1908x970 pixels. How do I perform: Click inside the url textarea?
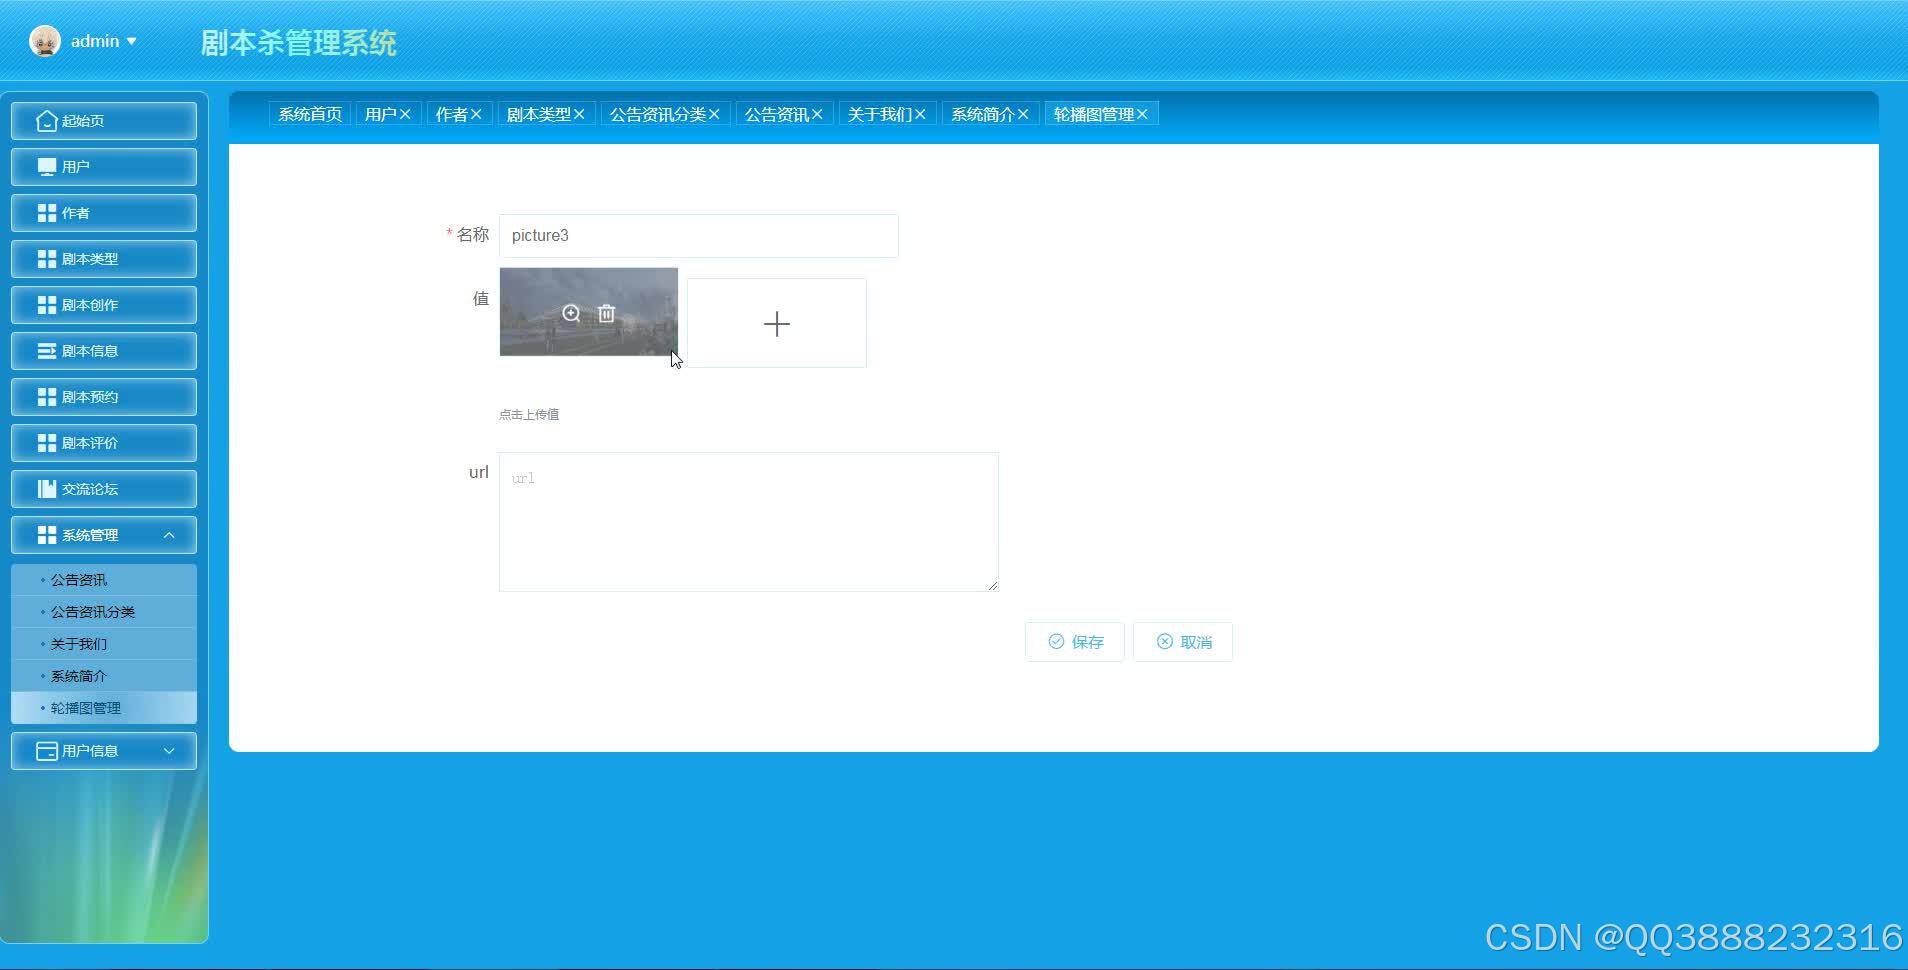tap(749, 522)
